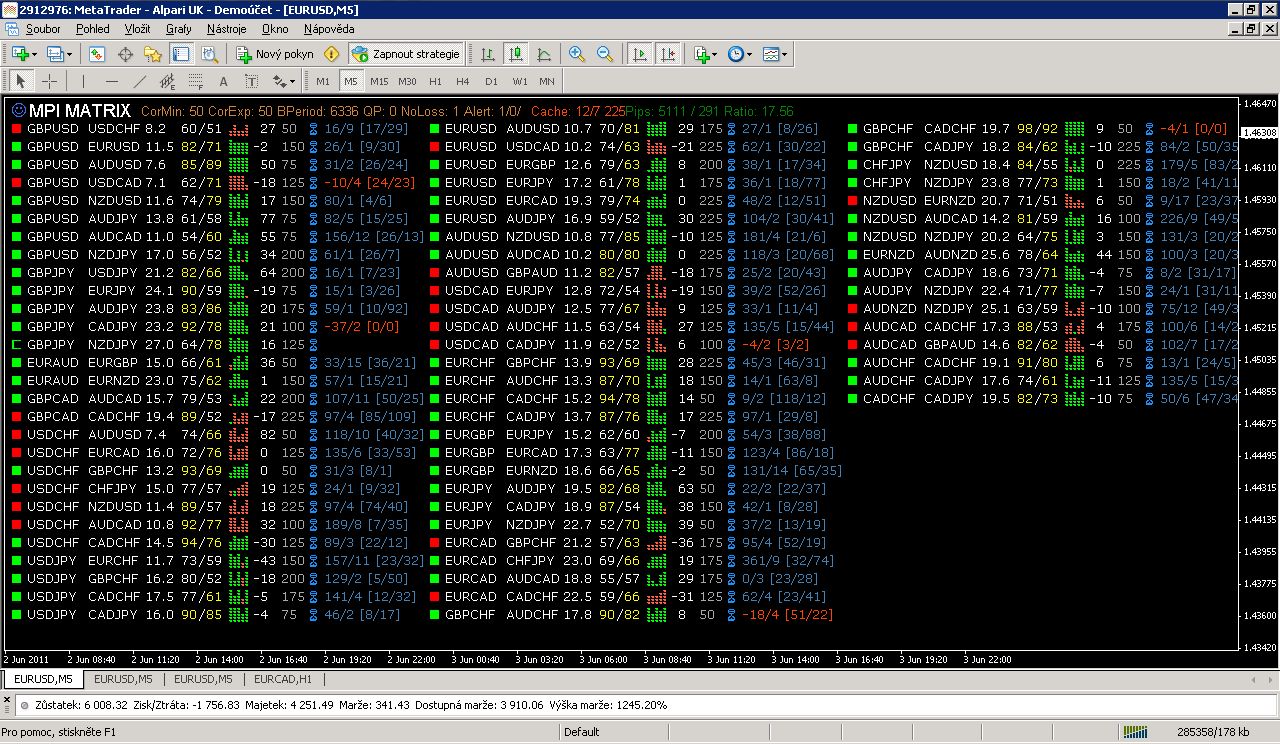Switch to the EURCAD,H1 chart tab
1280x744 pixels.
(283, 679)
